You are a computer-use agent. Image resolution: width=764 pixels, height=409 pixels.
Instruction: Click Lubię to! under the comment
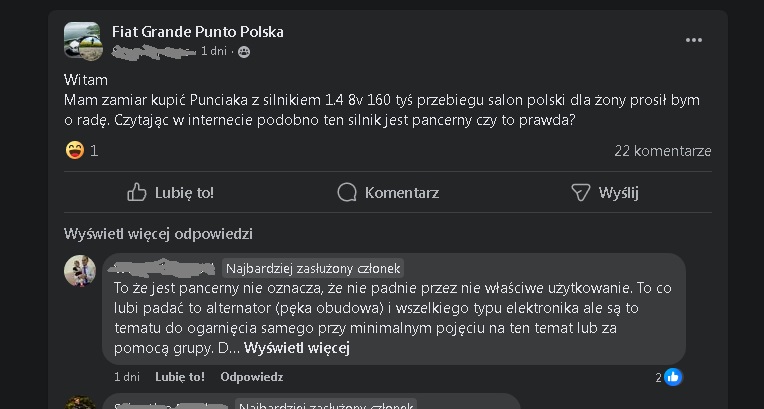(x=180, y=377)
